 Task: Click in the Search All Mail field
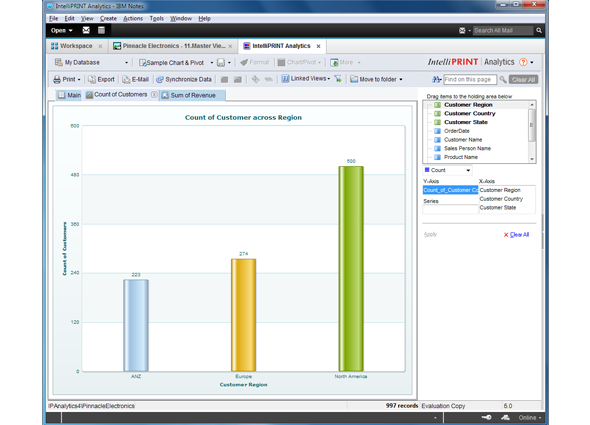[503, 30]
